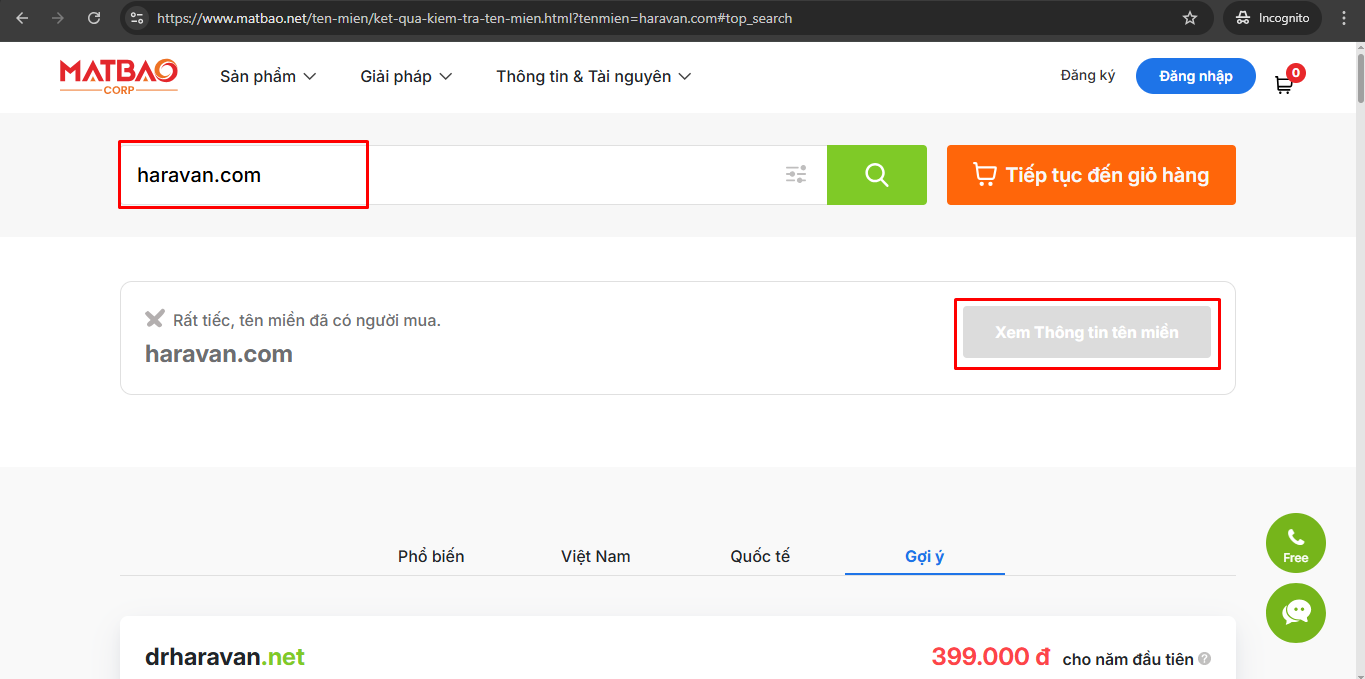Image resolution: width=1365 pixels, height=679 pixels.
Task: Click the Đăng ký link
Action: [1088, 76]
